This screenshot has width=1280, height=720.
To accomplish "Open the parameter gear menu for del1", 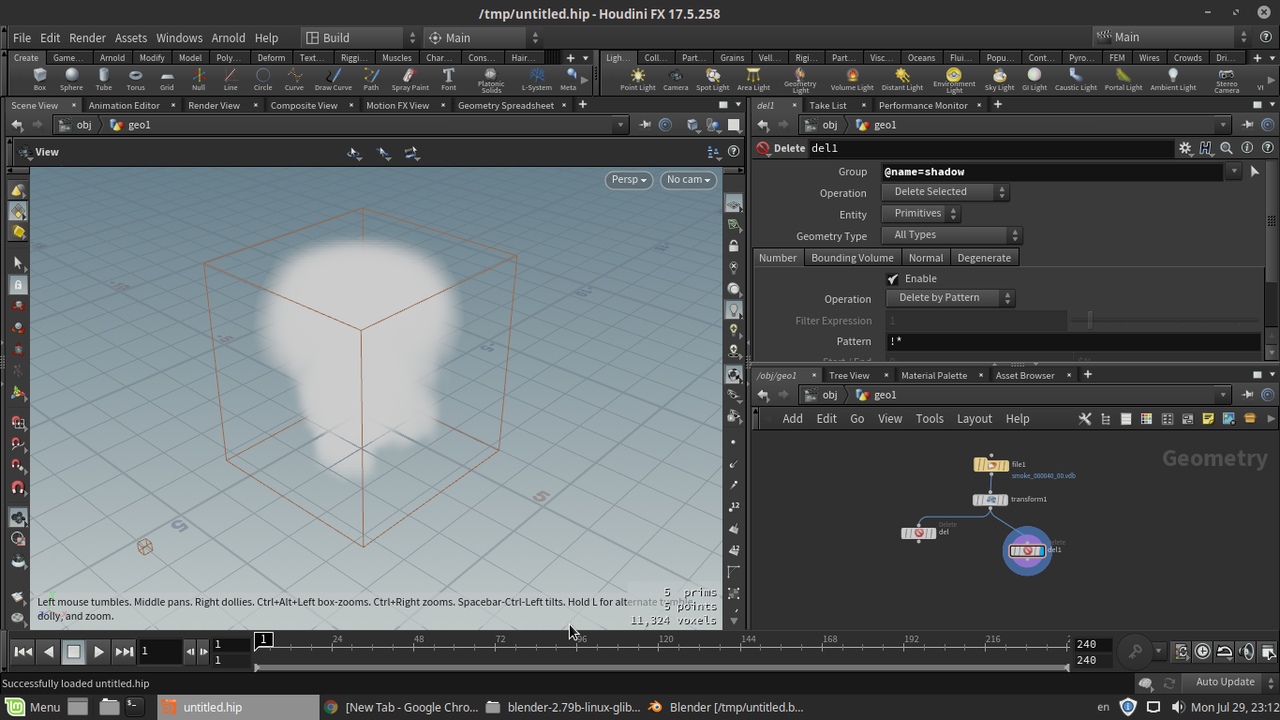I will tap(1185, 148).
